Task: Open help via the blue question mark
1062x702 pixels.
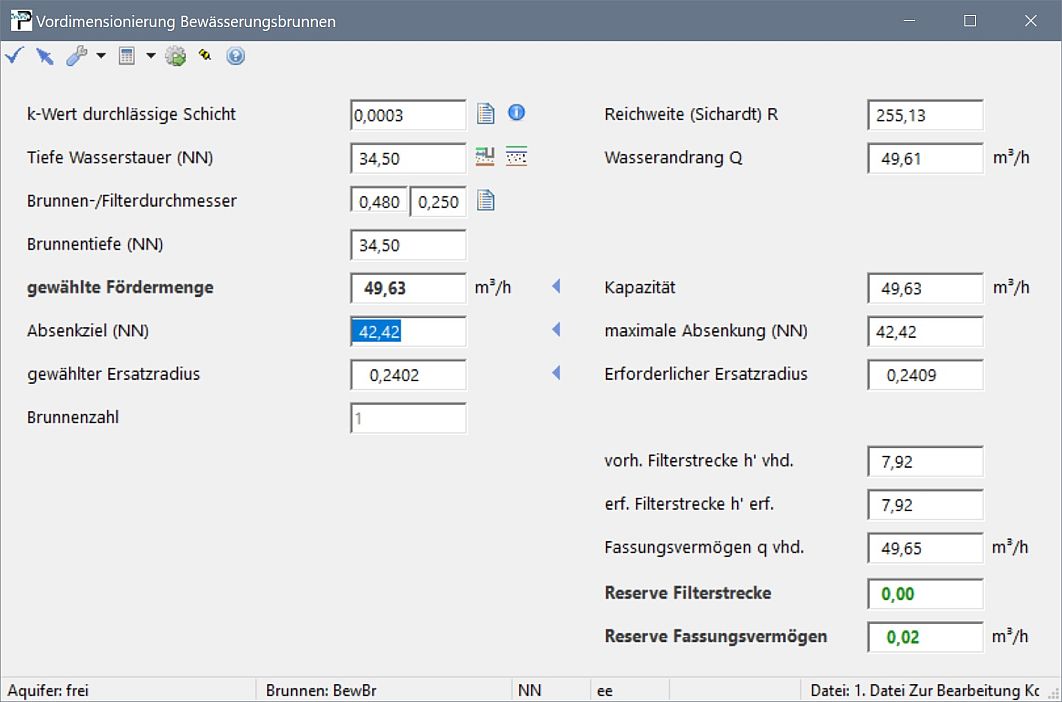Action: (235, 56)
